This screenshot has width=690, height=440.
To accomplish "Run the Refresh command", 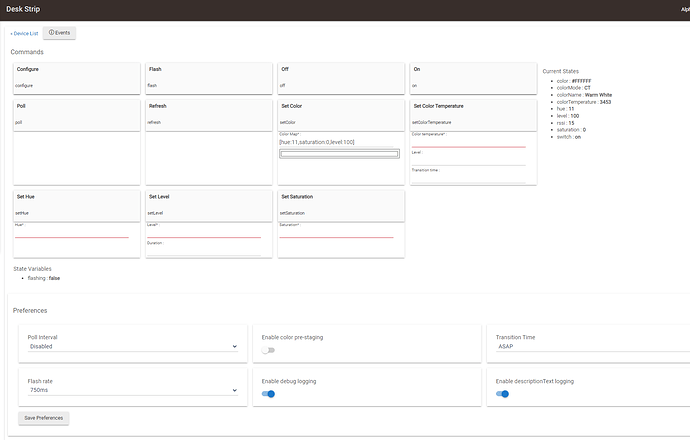I will tap(209, 115).
